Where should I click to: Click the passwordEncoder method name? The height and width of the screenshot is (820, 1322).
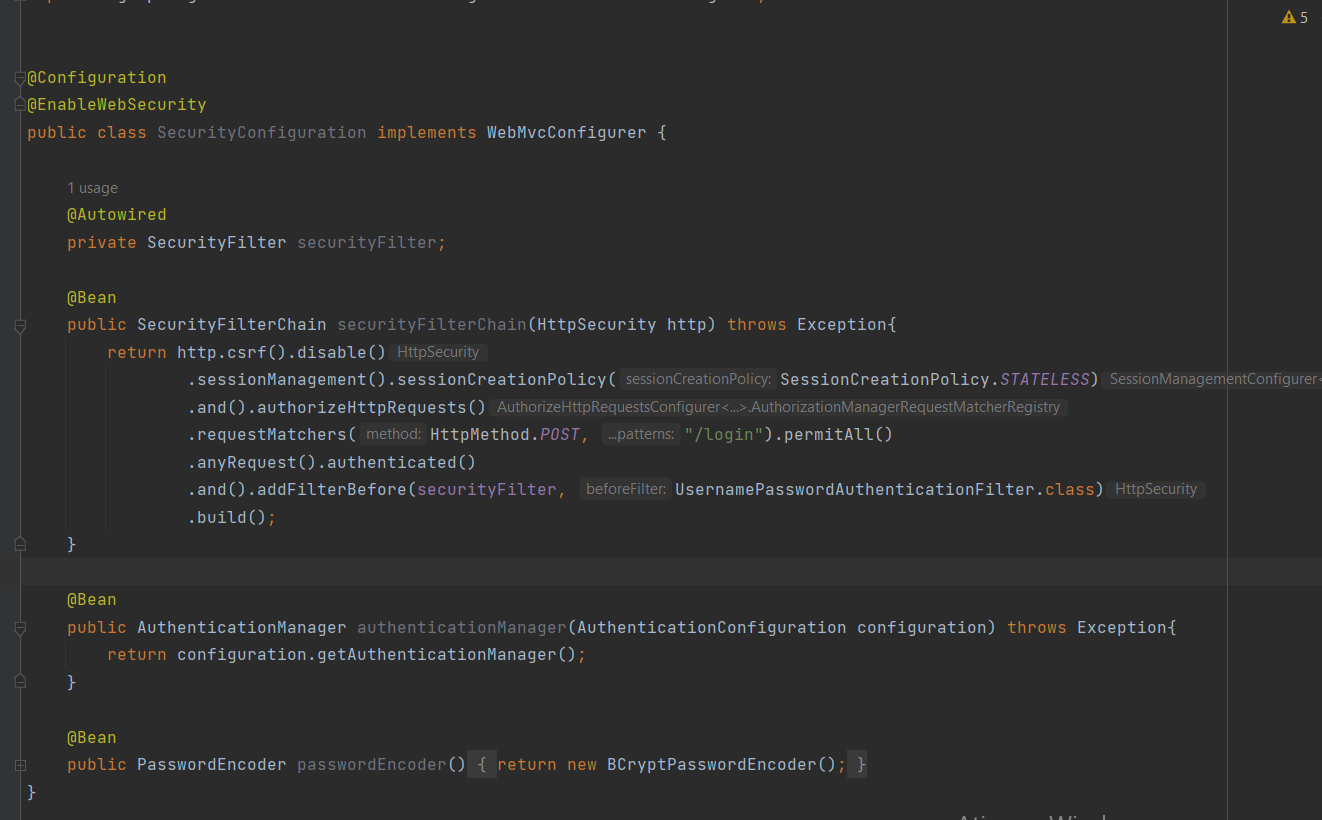click(x=372, y=765)
